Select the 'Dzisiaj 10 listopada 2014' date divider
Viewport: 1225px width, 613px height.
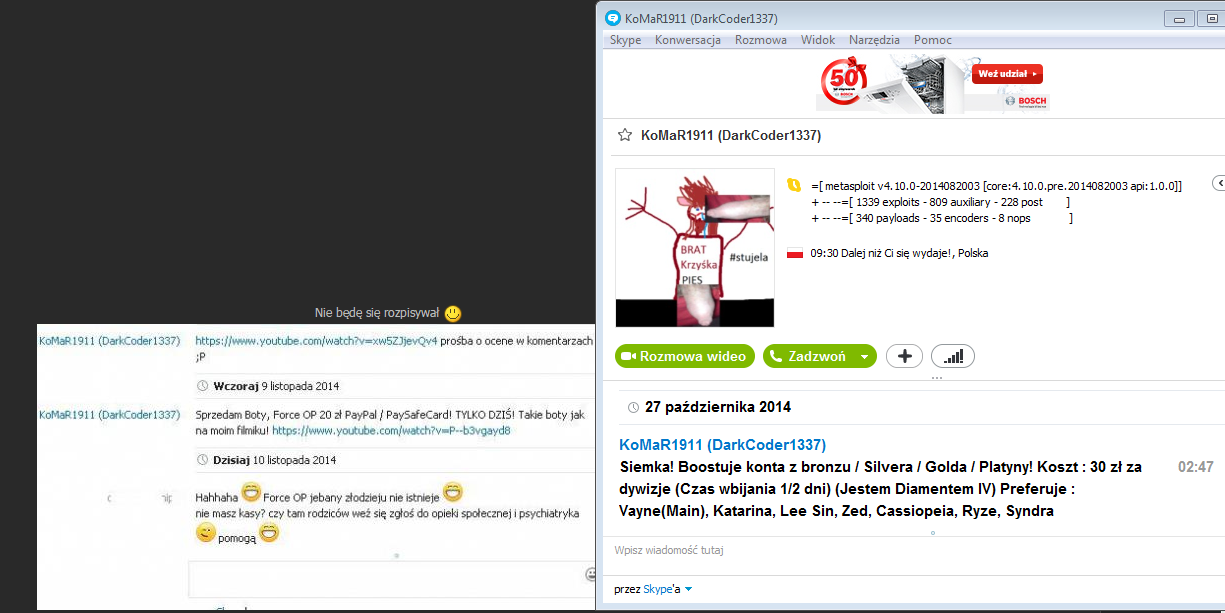tap(275, 460)
